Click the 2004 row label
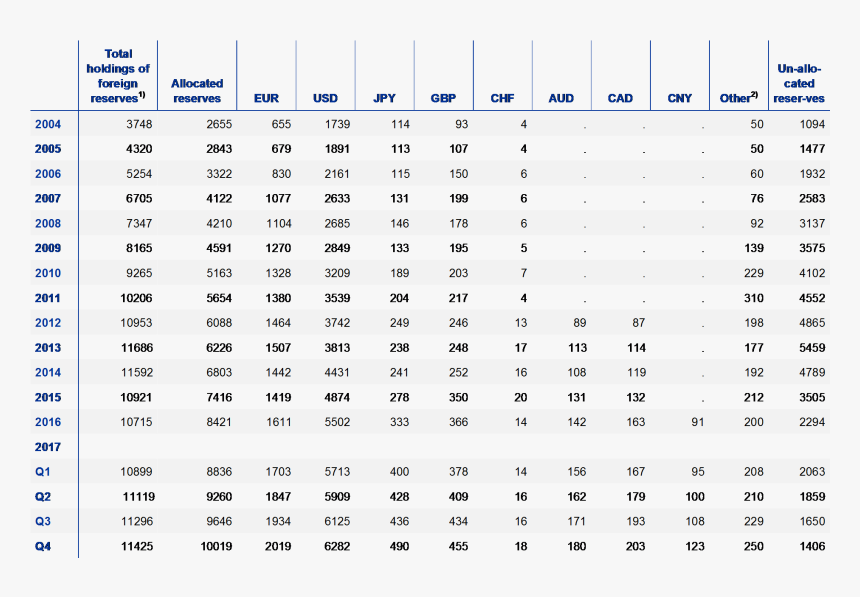Image resolution: width=860 pixels, height=597 pixels. [48, 124]
